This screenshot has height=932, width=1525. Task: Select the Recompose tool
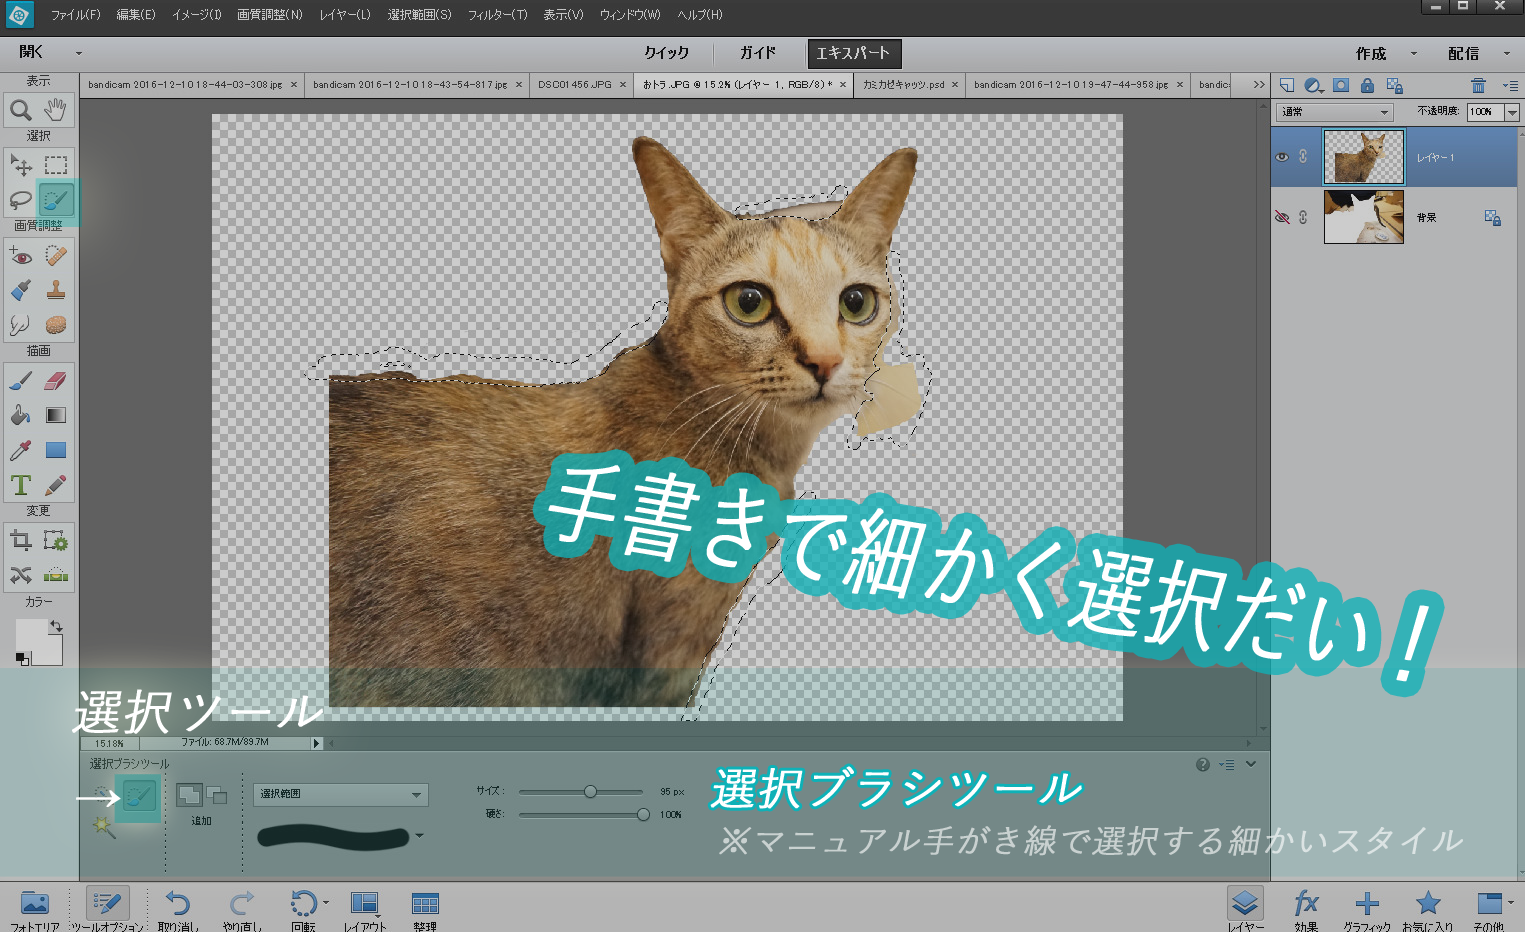(56, 541)
